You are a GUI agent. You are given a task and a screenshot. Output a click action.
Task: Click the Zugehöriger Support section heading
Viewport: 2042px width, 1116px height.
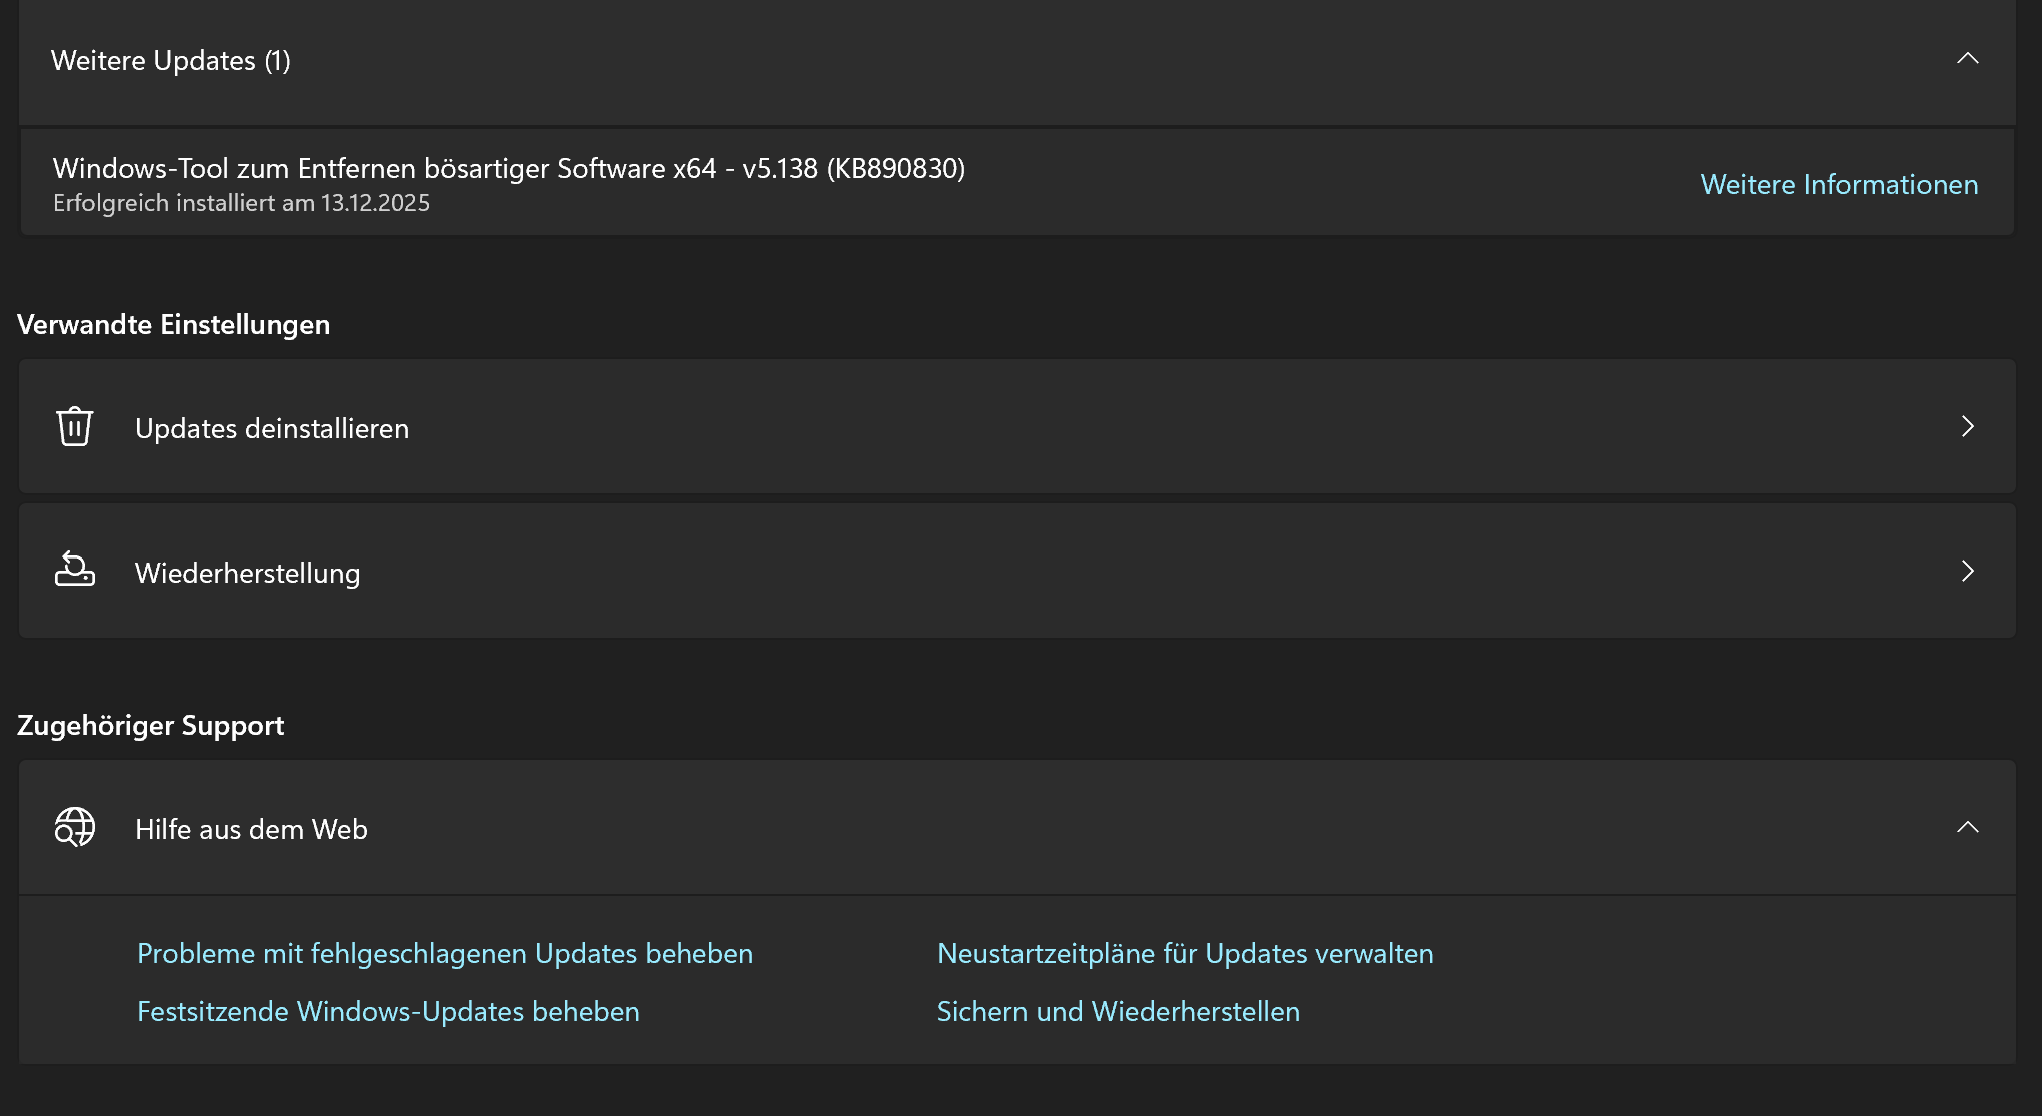tap(150, 725)
